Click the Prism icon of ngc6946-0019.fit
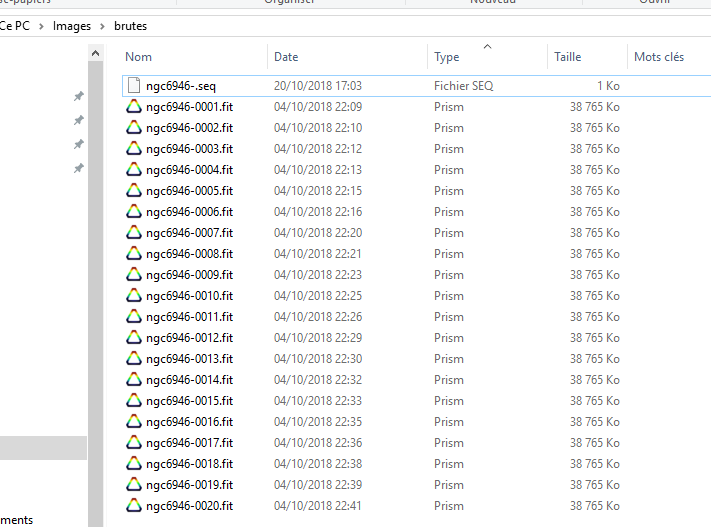This screenshot has width=711, height=527. tap(134, 485)
